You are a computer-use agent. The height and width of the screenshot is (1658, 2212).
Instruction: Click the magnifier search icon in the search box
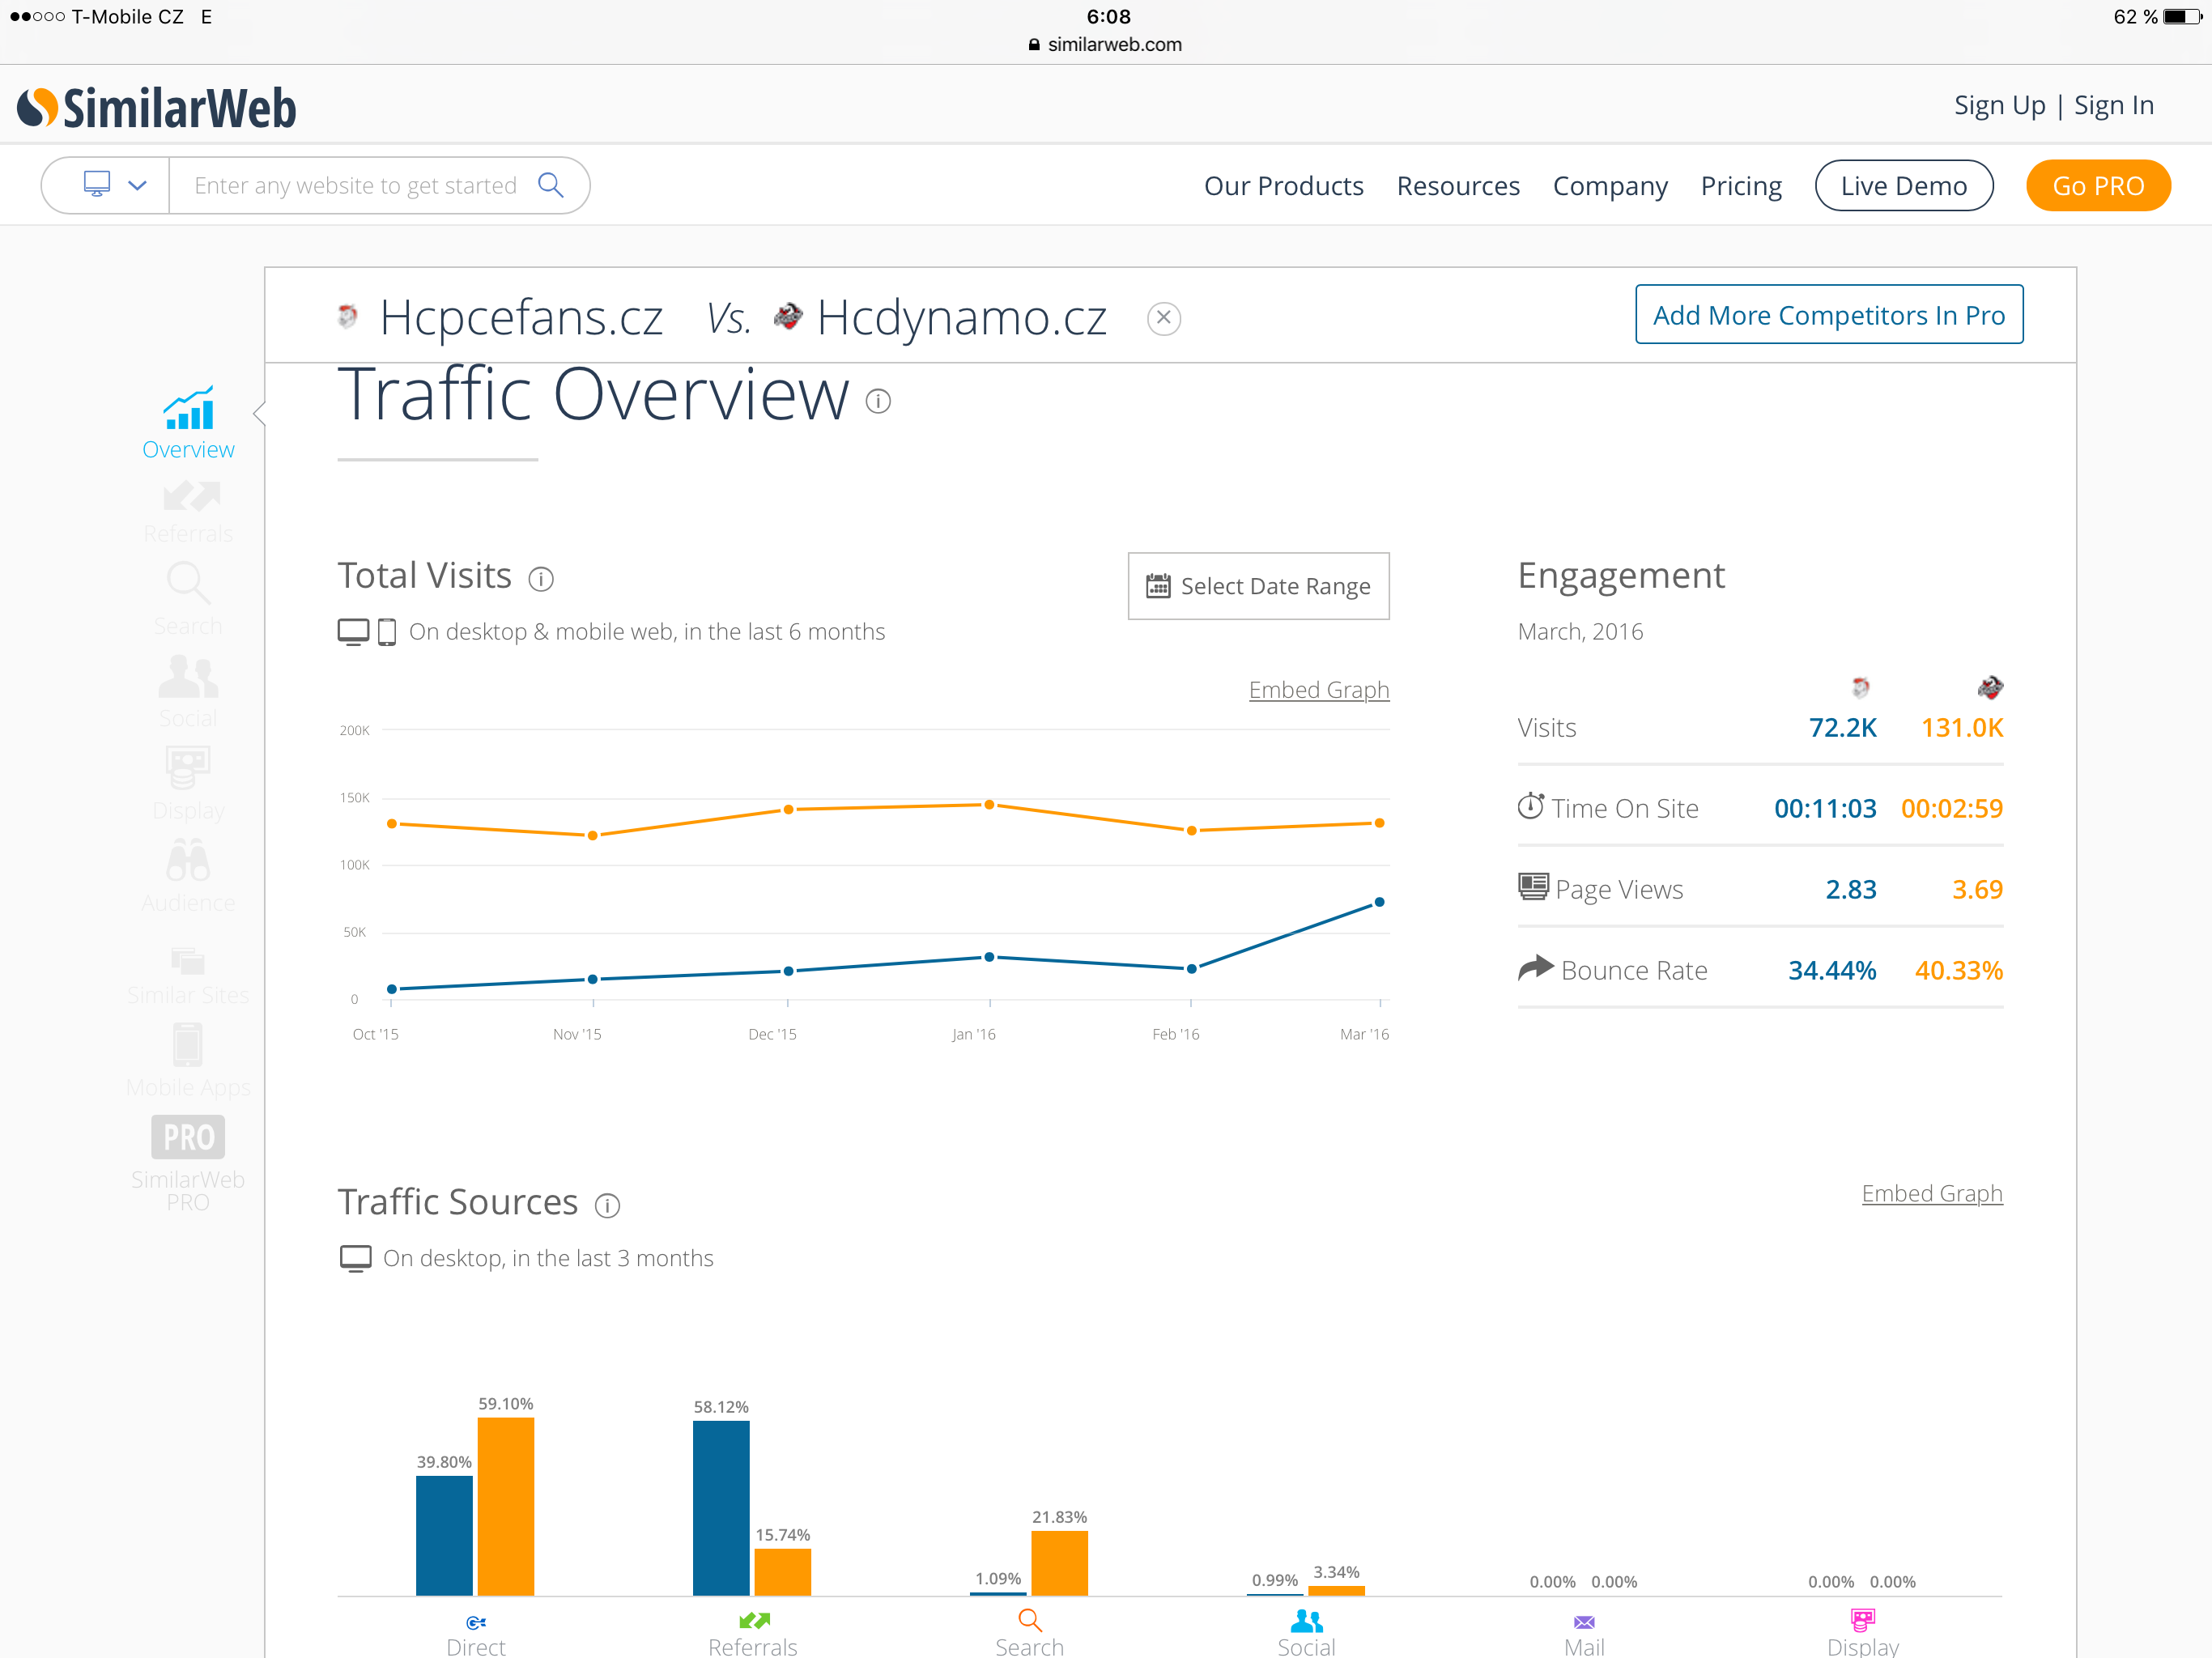[x=551, y=185]
